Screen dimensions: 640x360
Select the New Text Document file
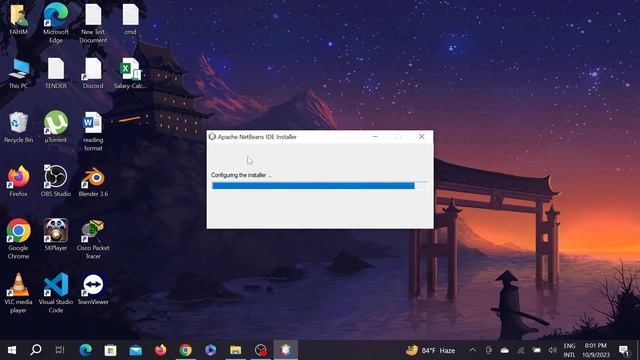tap(93, 24)
